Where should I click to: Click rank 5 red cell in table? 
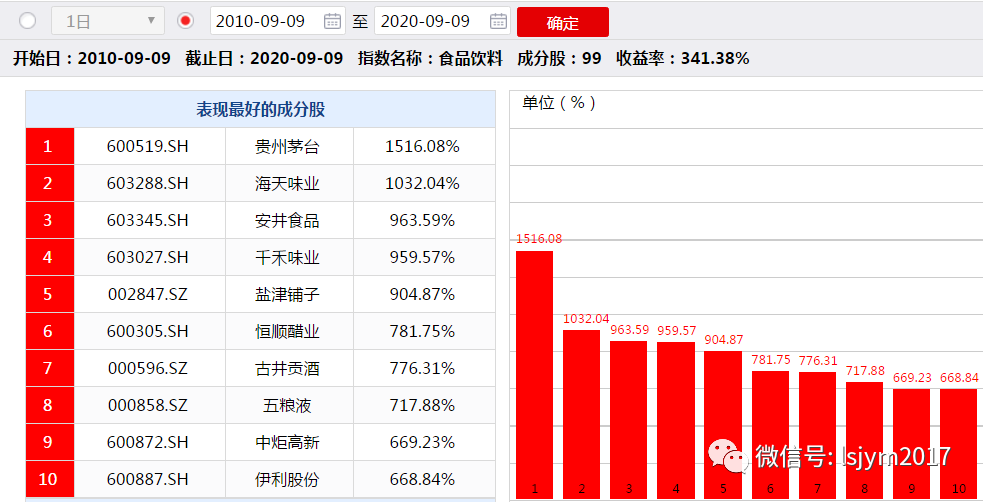point(50,294)
